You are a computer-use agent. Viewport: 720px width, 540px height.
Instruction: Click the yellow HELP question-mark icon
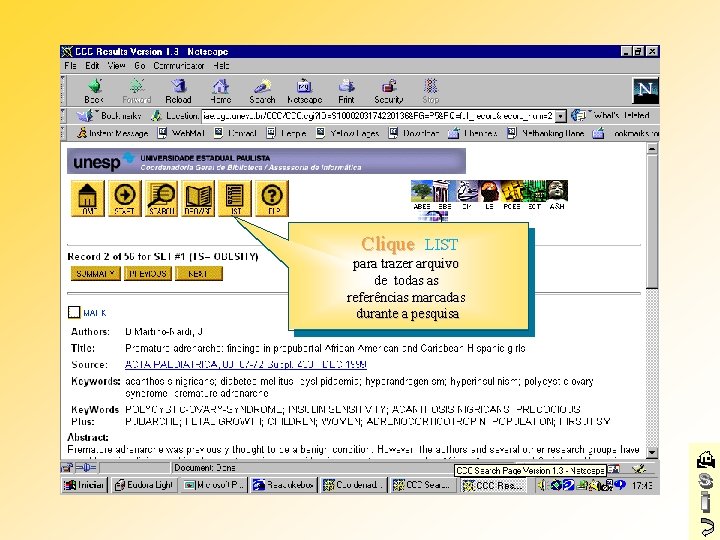(272, 198)
